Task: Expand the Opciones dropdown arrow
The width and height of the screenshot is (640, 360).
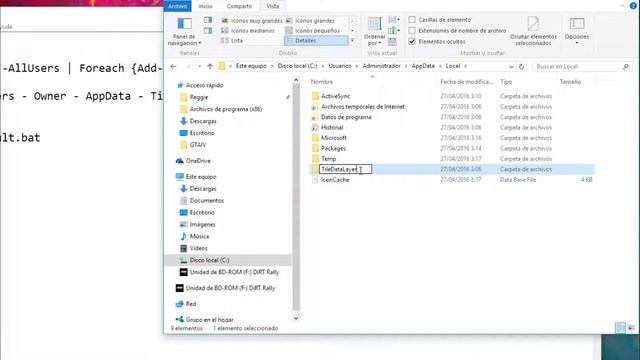Action: coord(577,43)
